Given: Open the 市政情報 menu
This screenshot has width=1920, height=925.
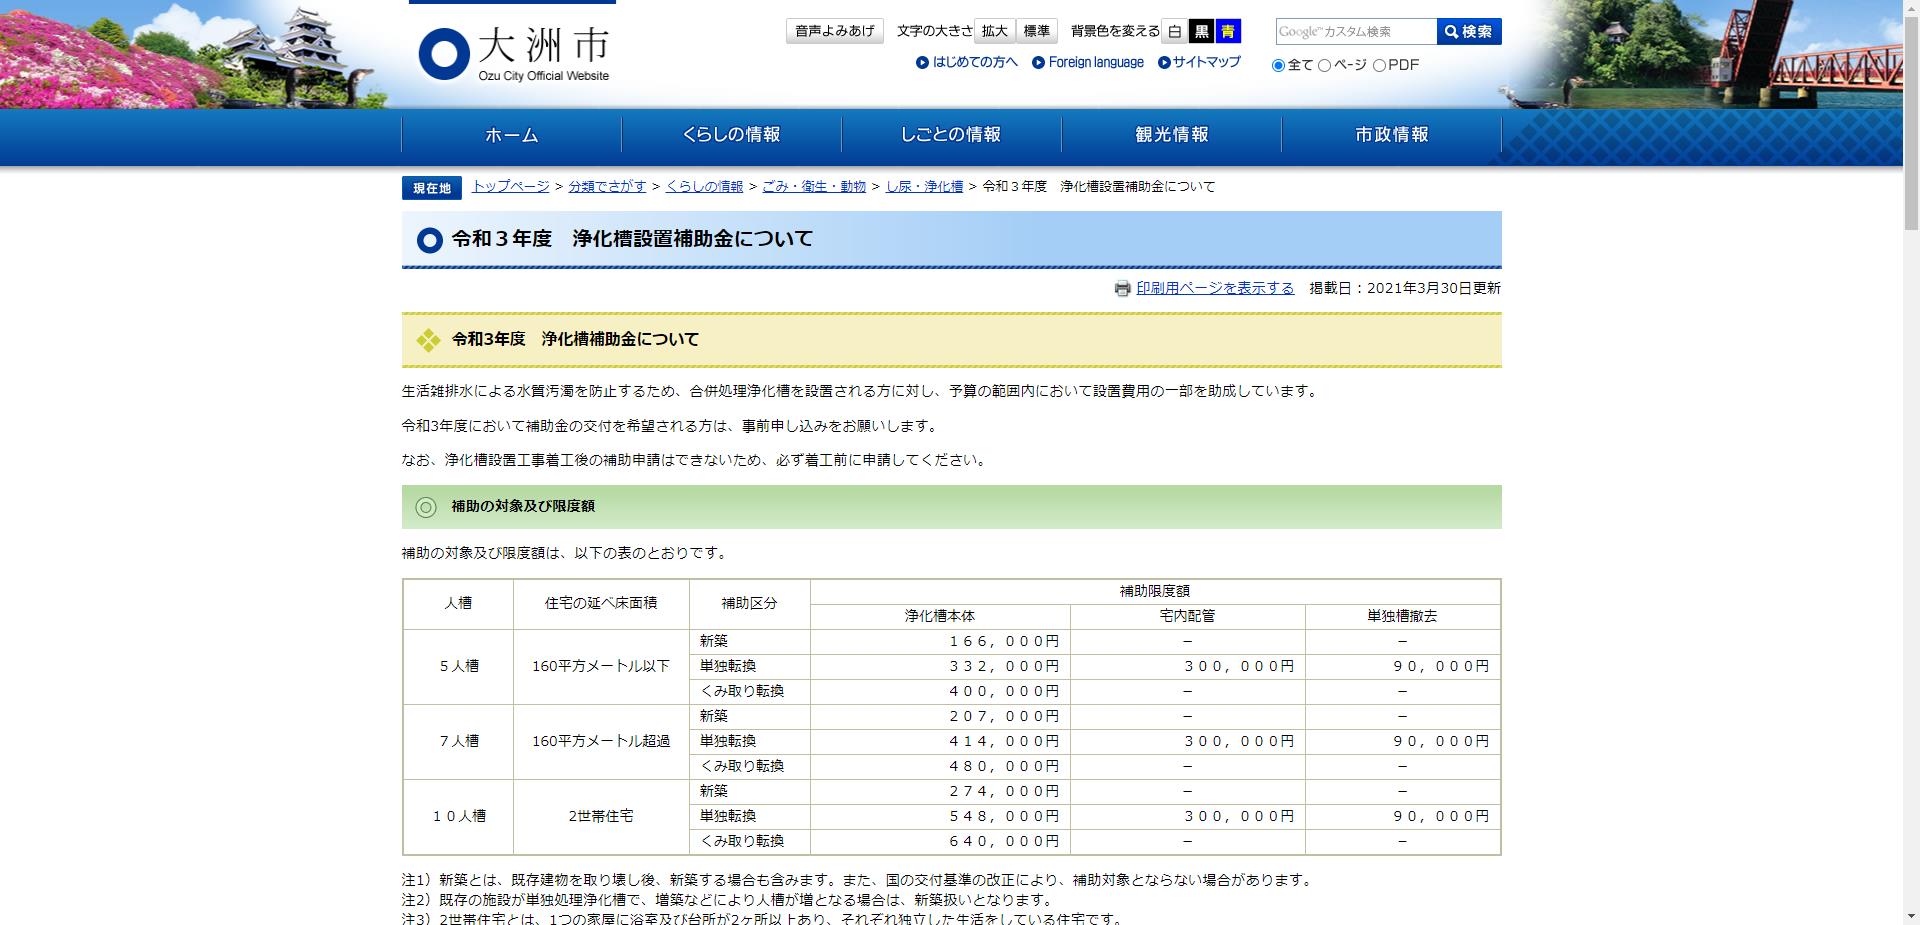Looking at the screenshot, I should (x=1390, y=135).
